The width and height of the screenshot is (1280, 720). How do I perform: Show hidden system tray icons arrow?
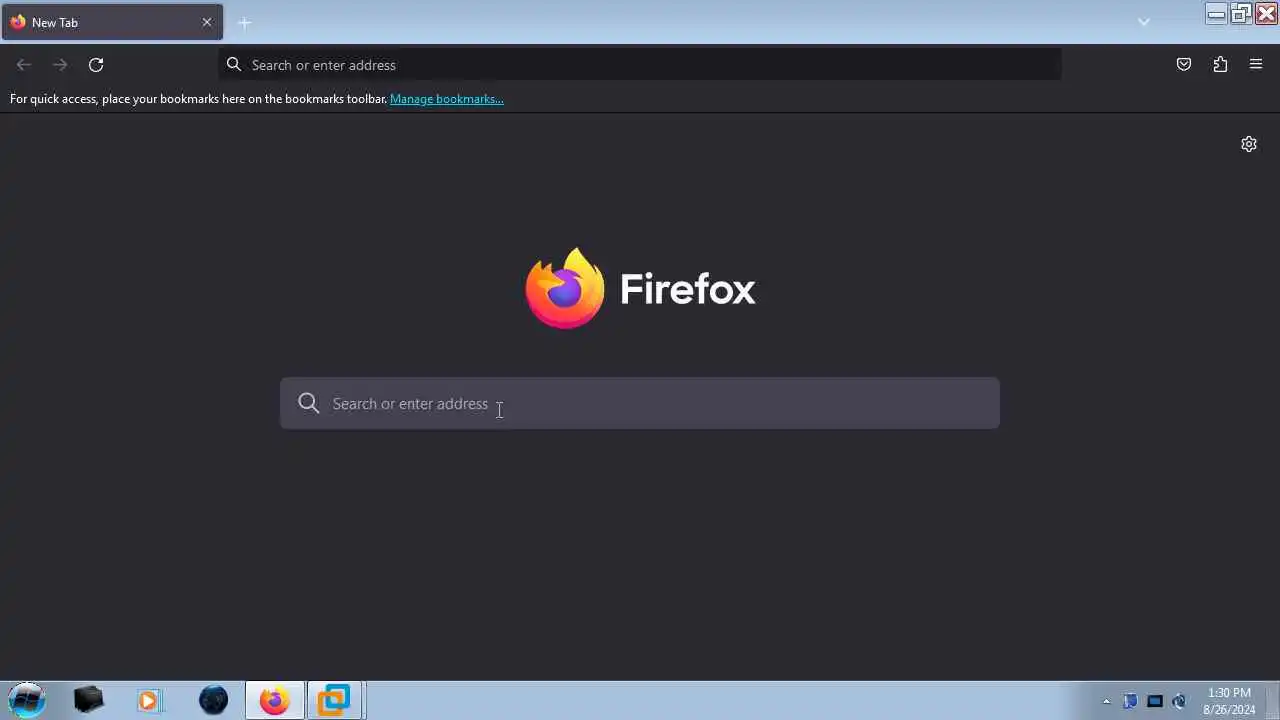tap(1106, 701)
